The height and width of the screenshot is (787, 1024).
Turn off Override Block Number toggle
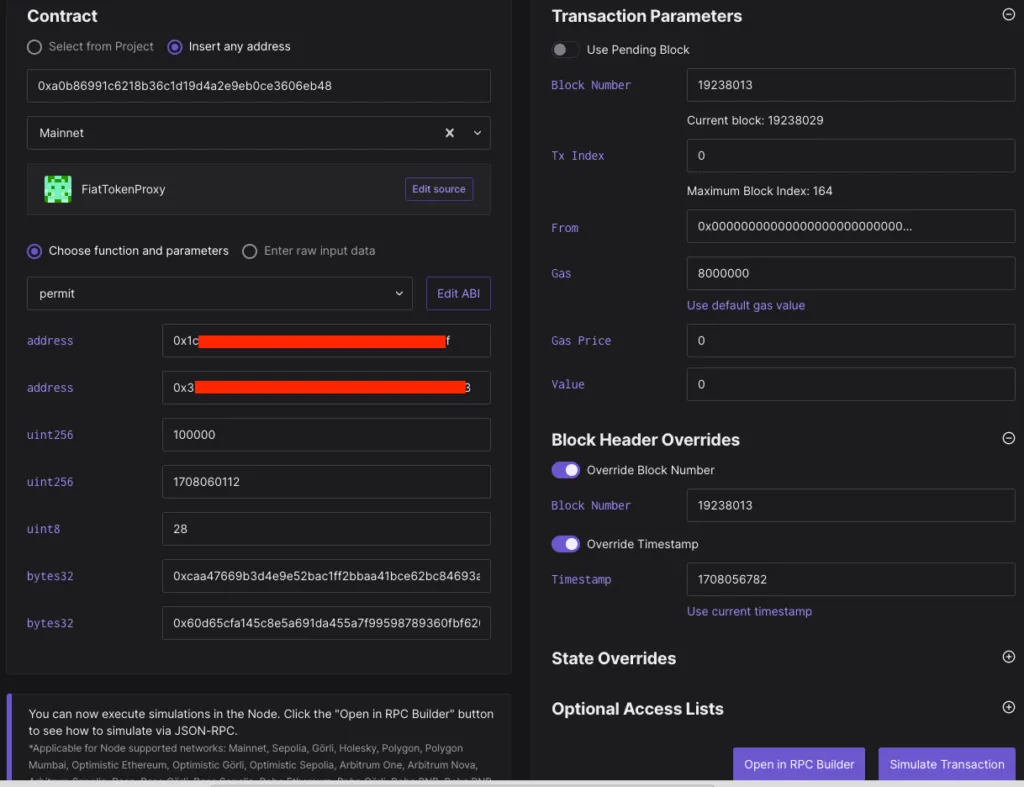pos(565,470)
